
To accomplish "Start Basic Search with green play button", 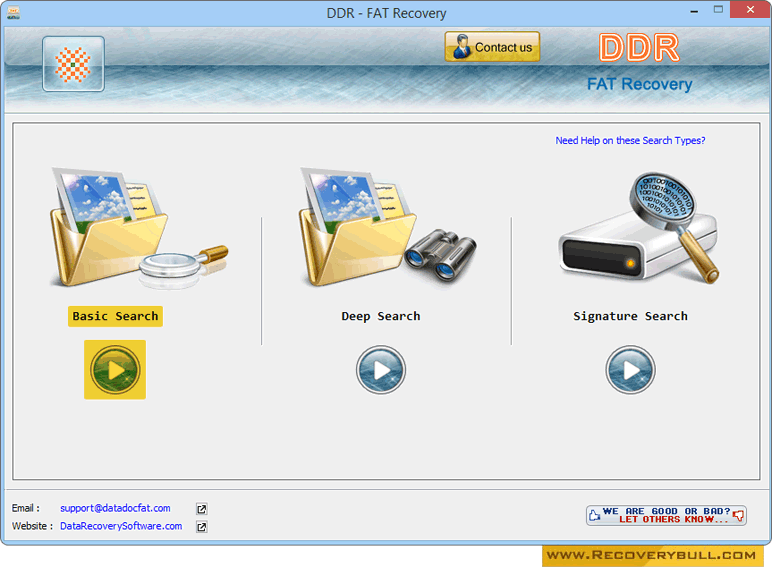I will pos(115,370).
